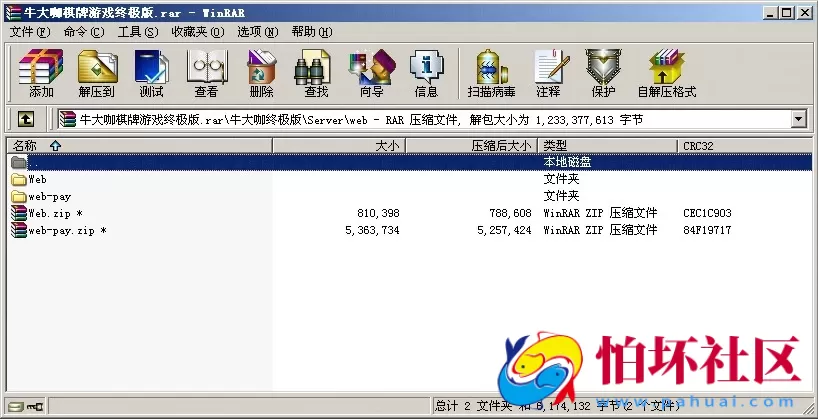Image resolution: width=818 pixels, height=419 pixels.
Task: Open the Tools (工具) menu
Action: [138, 32]
